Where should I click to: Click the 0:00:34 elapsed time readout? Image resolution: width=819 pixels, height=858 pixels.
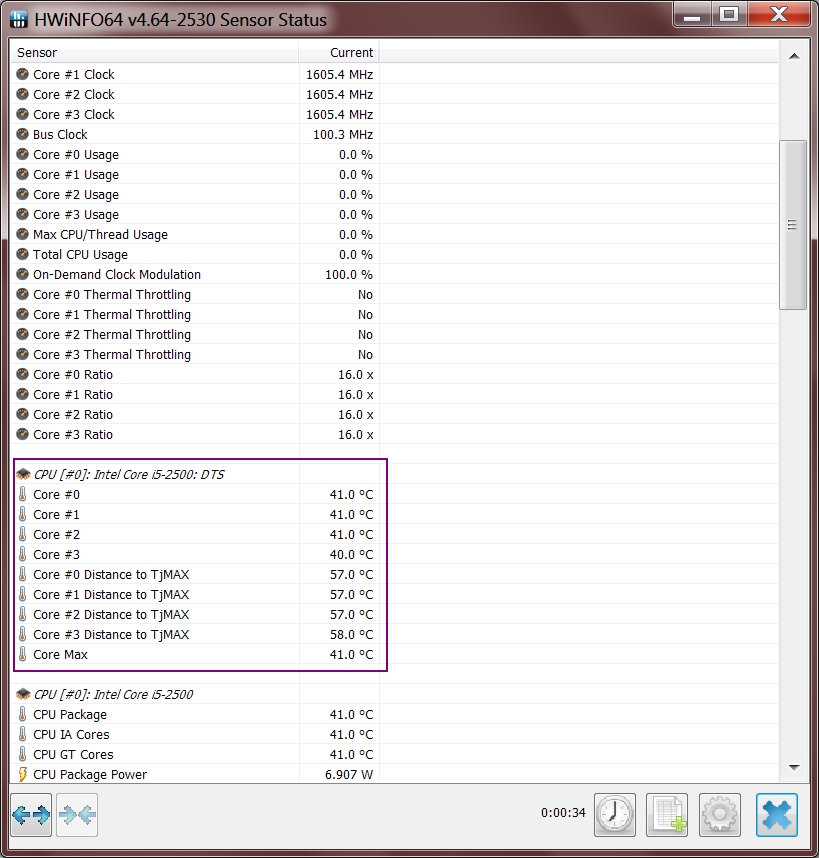563,813
